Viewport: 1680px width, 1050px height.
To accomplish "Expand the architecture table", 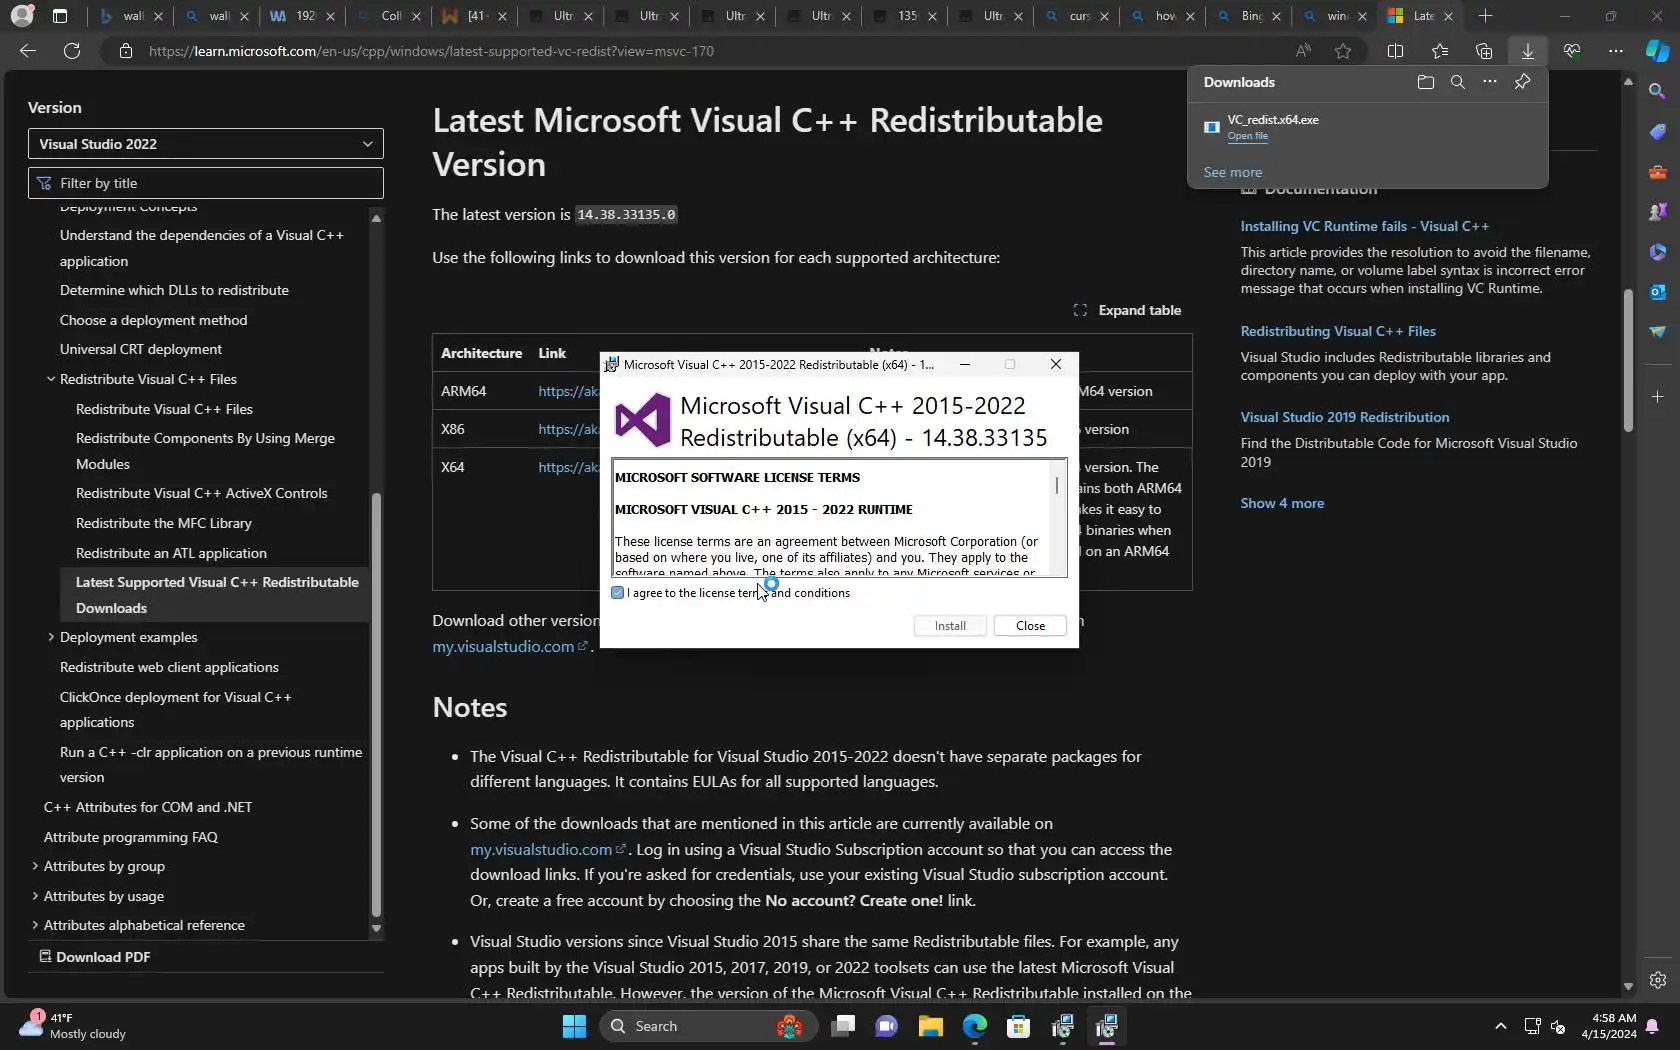I will click(x=1127, y=310).
